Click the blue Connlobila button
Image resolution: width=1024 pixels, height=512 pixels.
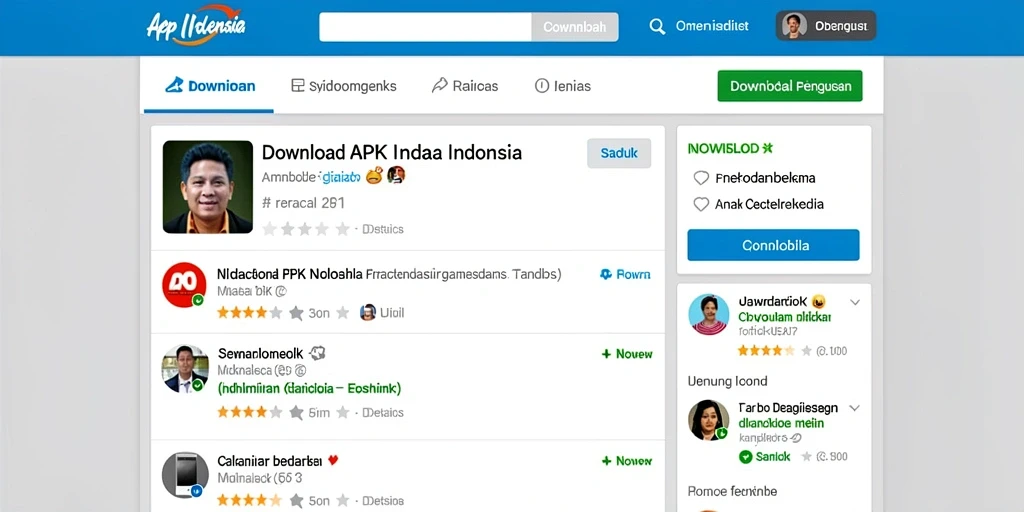coord(773,245)
